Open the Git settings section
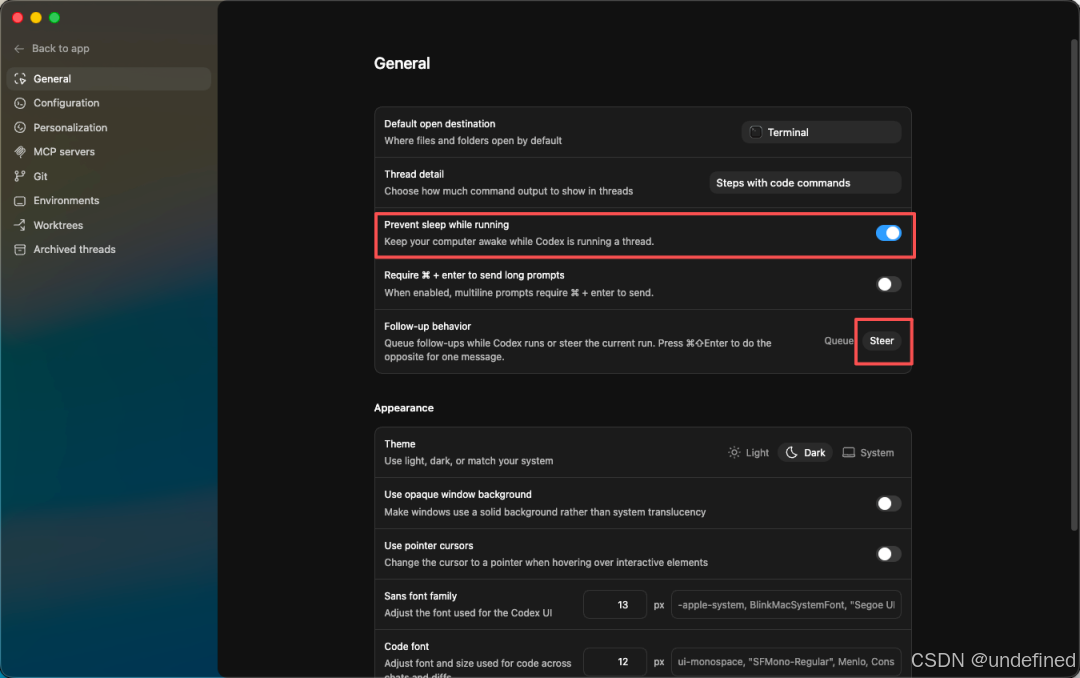 [x=109, y=176]
